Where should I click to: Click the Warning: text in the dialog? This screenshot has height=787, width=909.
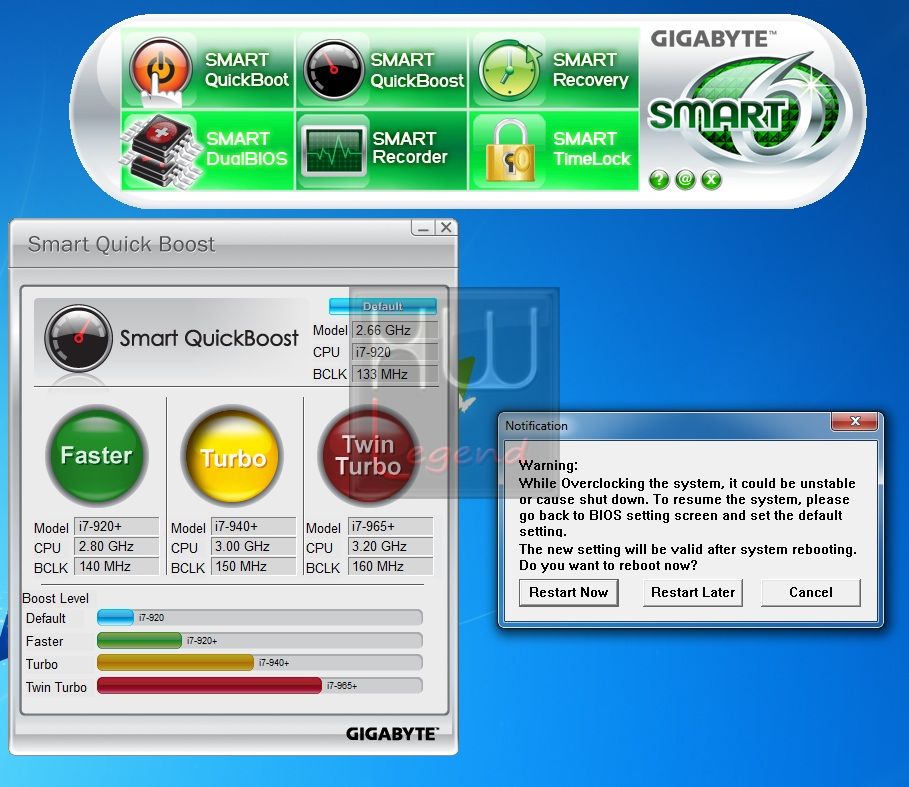[x=548, y=465]
